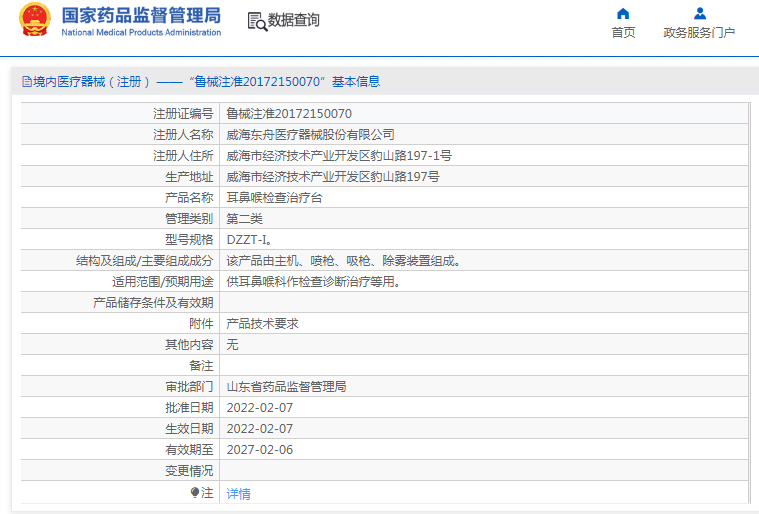Click the 管理类别 label
Screen dimensions: 759x514
[189, 219]
